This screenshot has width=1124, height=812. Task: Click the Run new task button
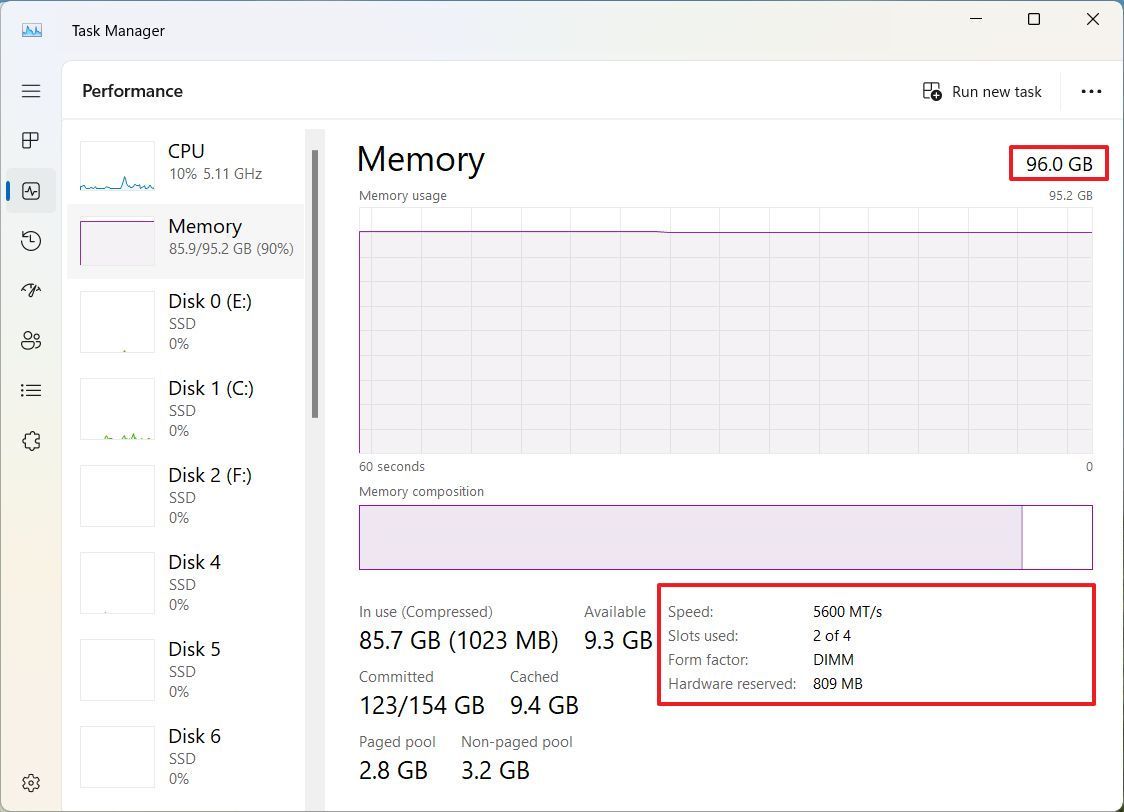tap(983, 91)
